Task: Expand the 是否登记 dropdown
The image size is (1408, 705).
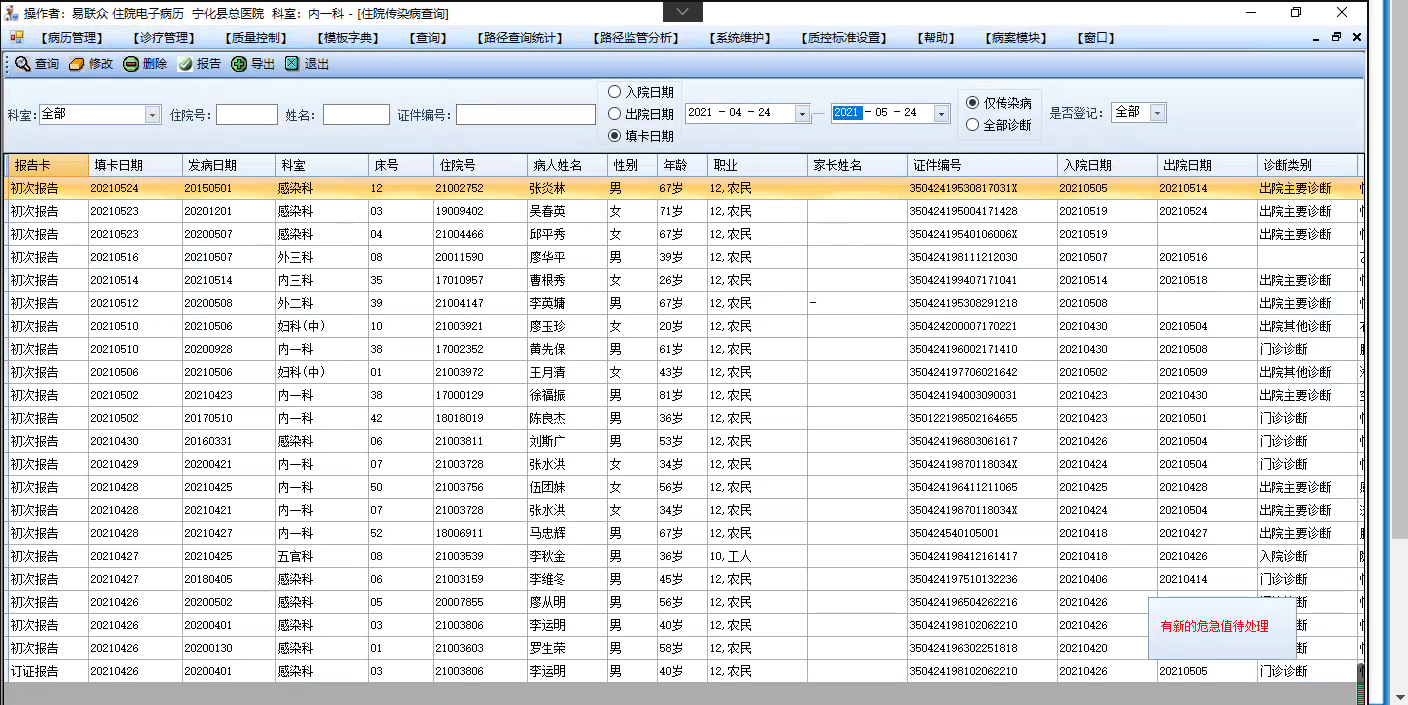Action: pos(1158,113)
